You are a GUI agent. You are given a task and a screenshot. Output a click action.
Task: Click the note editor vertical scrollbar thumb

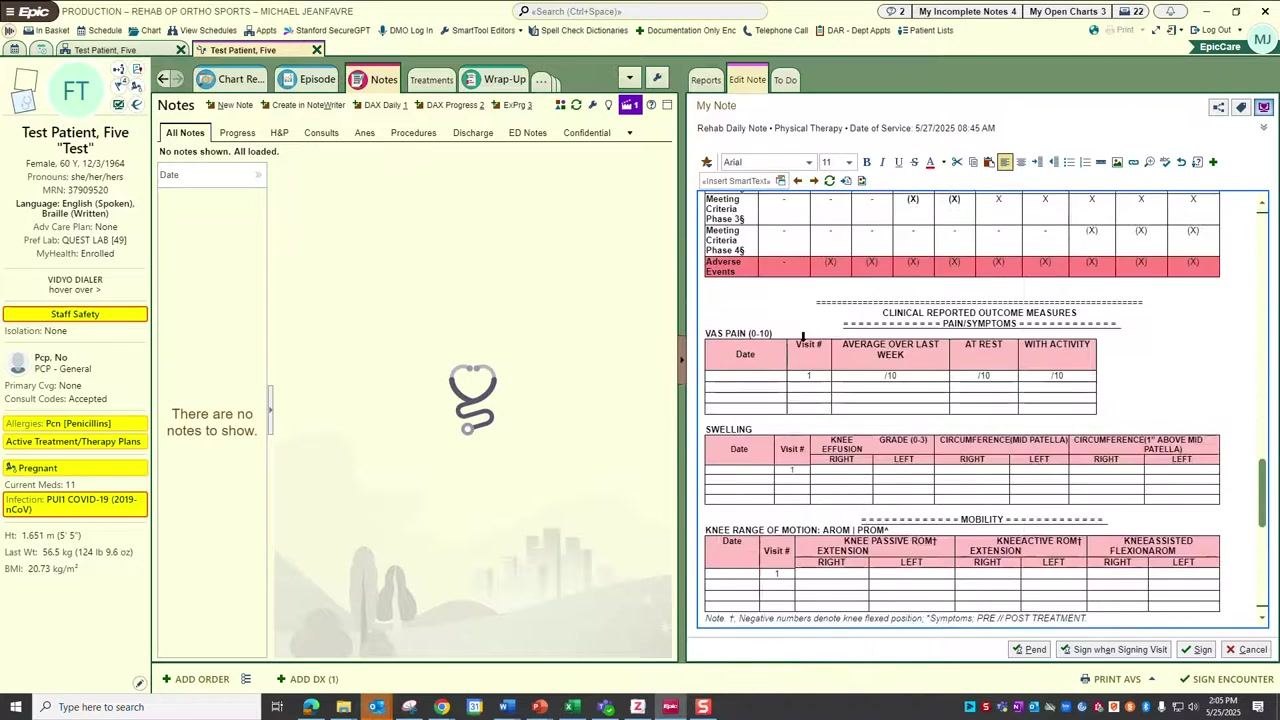pyautogui.click(x=1262, y=493)
